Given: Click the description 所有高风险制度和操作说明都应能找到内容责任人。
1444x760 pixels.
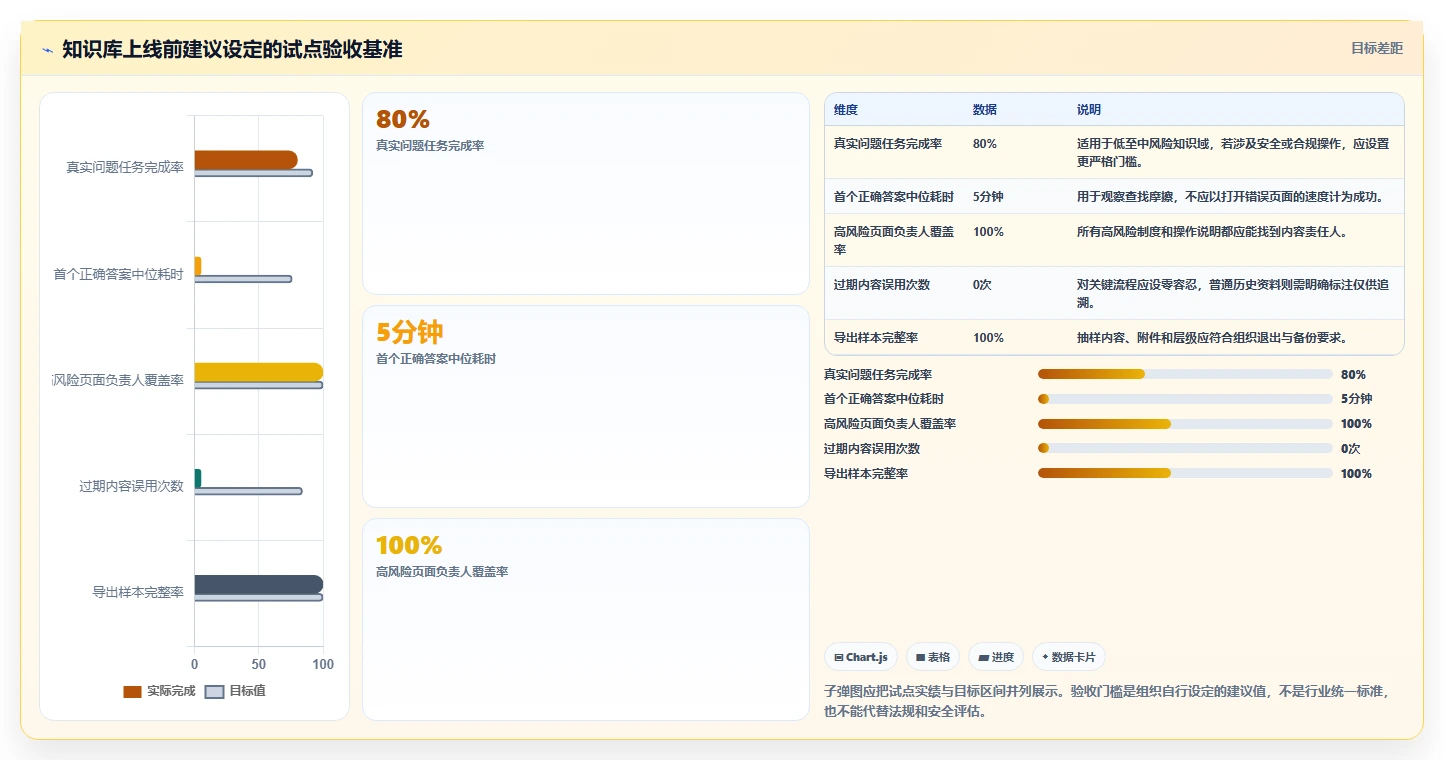Looking at the screenshot, I should pyautogui.click(x=1212, y=232).
